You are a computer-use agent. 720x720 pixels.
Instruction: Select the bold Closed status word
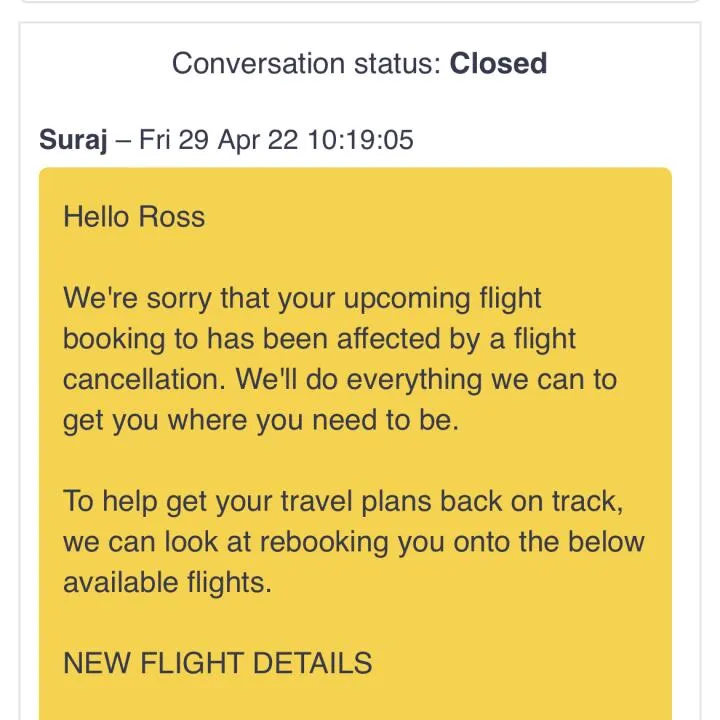(498, 63)
